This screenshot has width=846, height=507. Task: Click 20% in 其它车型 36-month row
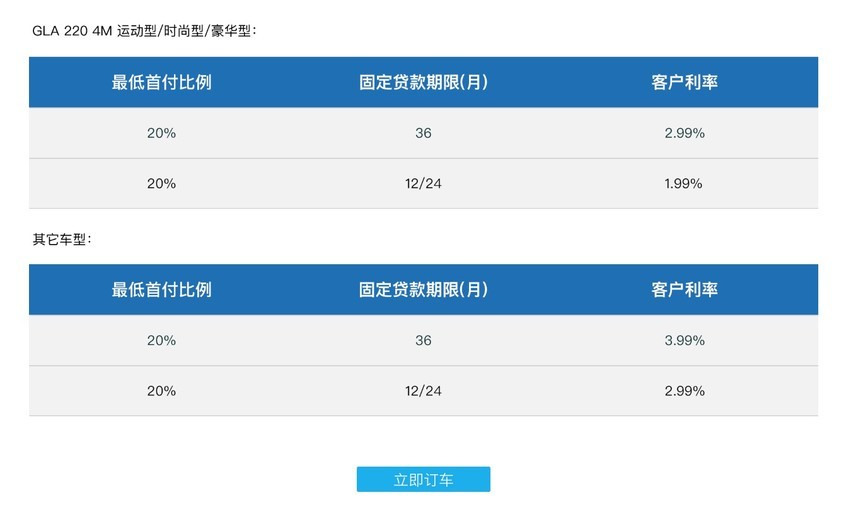click(161, 341)
